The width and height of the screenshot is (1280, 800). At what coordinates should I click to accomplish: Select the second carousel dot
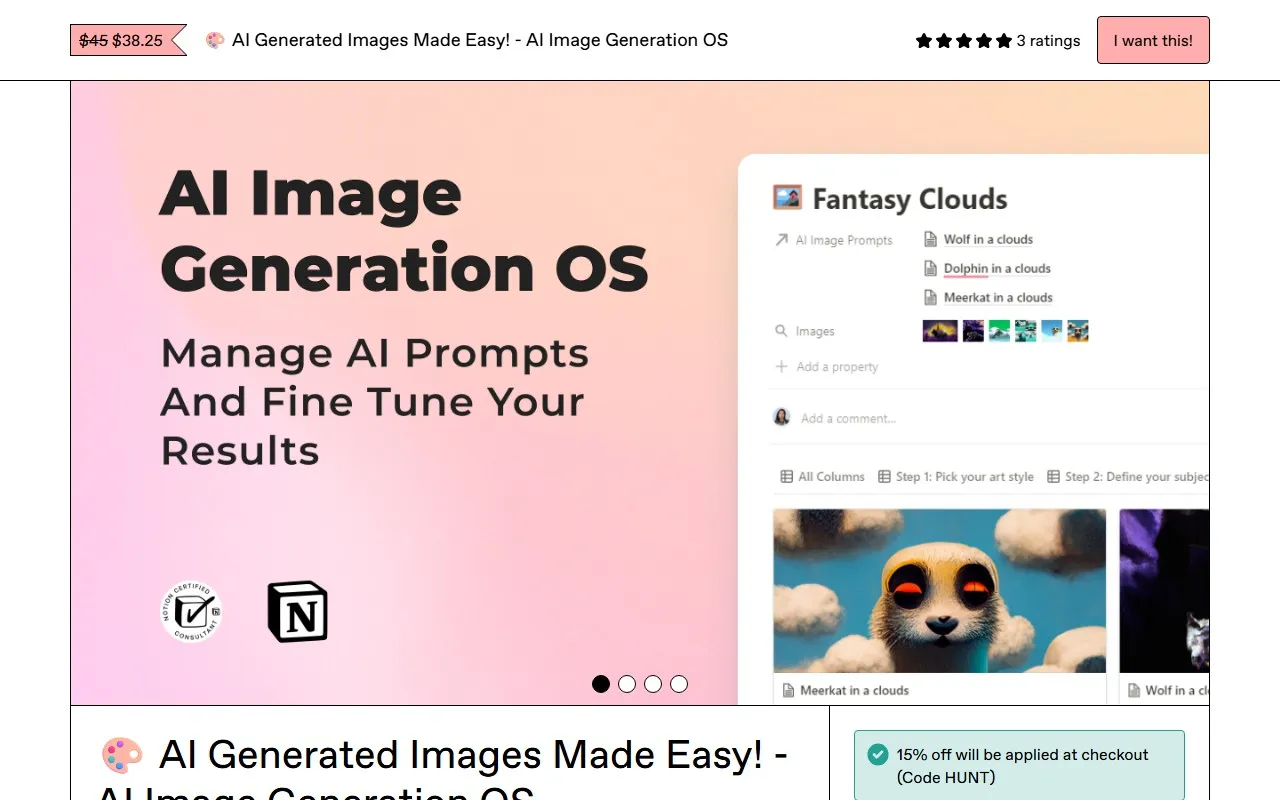(627, 684)
